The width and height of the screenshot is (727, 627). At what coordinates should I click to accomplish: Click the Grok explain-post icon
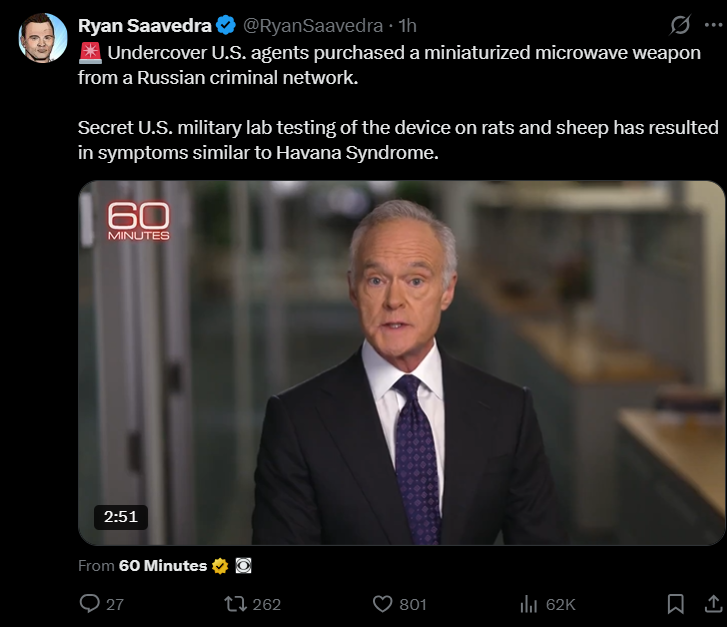[680, 25]
